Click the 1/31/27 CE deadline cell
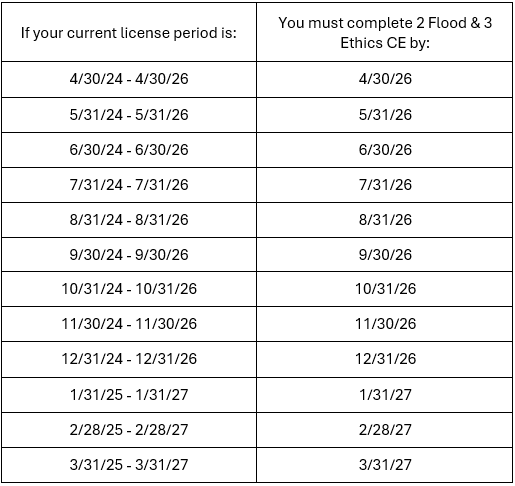515x486 pixels. [385, 395]
